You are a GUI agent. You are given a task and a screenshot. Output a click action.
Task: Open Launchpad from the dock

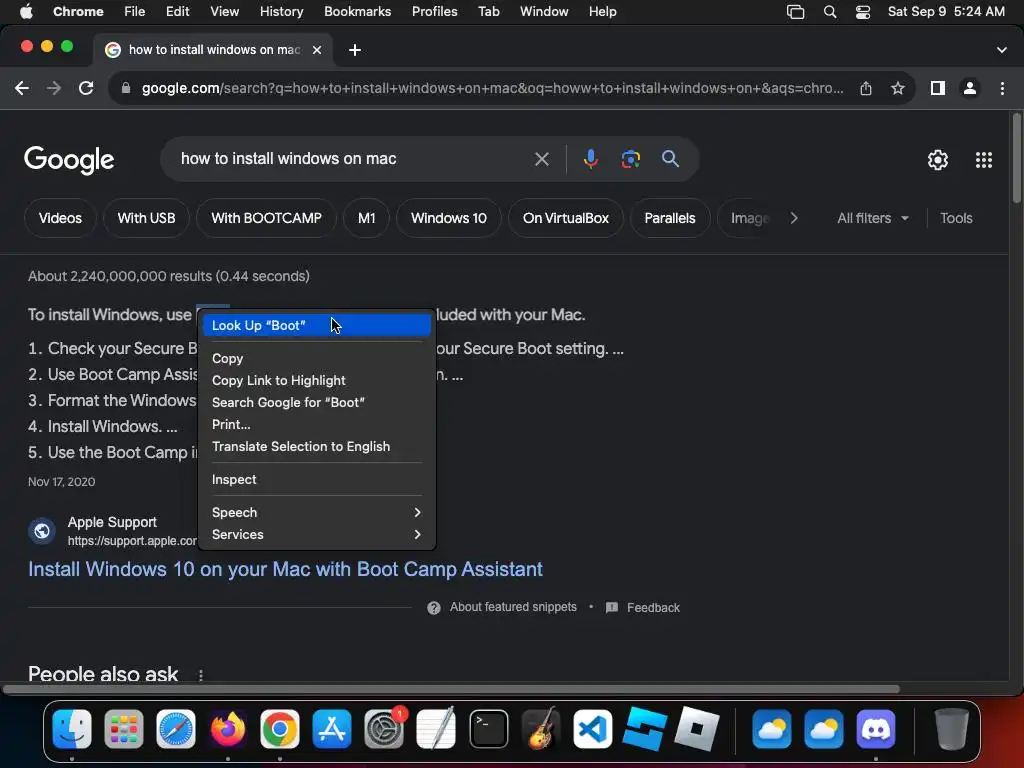[x=123, y=729]
